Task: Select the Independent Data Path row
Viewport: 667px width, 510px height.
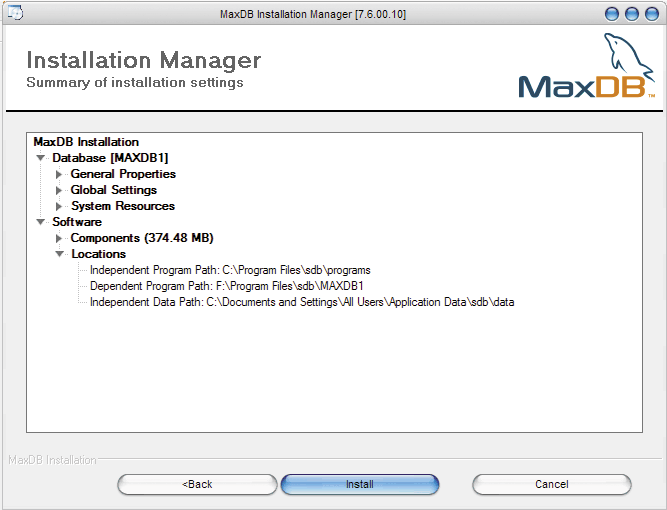Action: (302, 302)
